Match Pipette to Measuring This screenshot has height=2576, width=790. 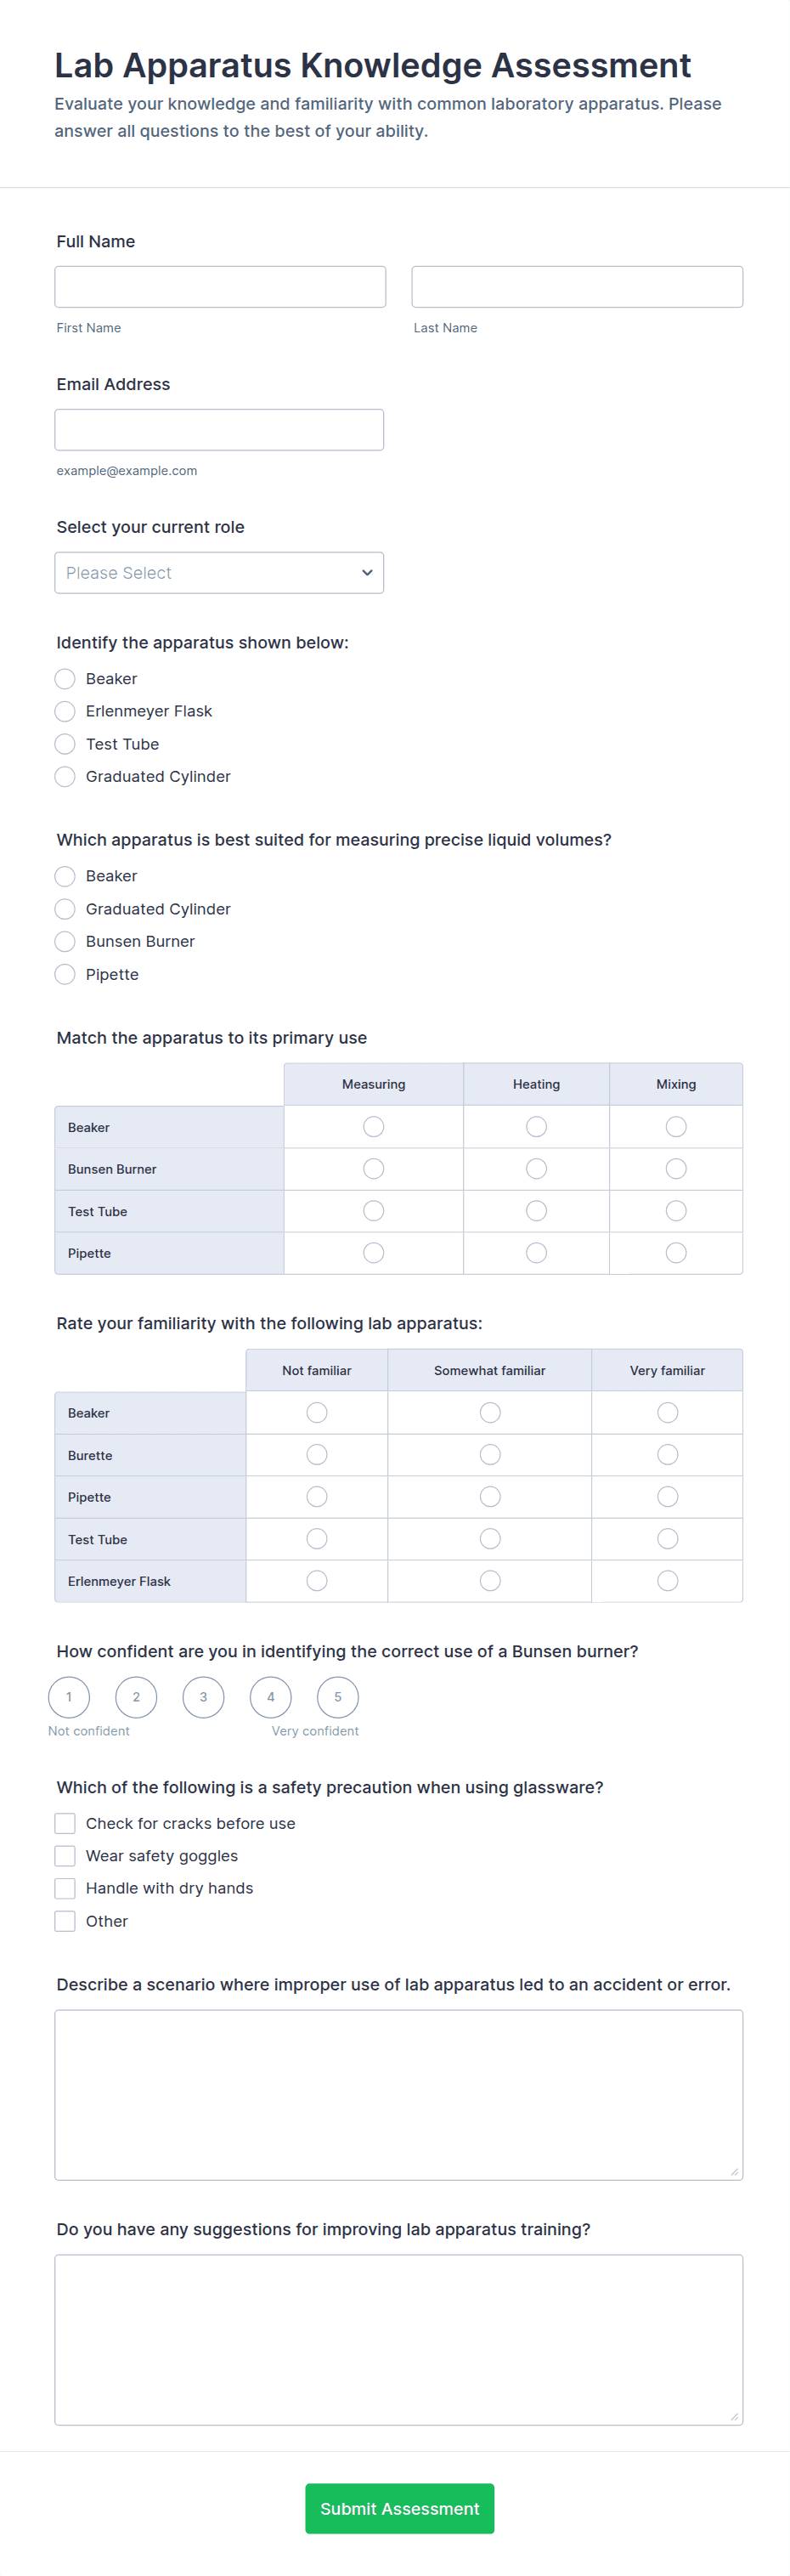tap(374, 1253)
